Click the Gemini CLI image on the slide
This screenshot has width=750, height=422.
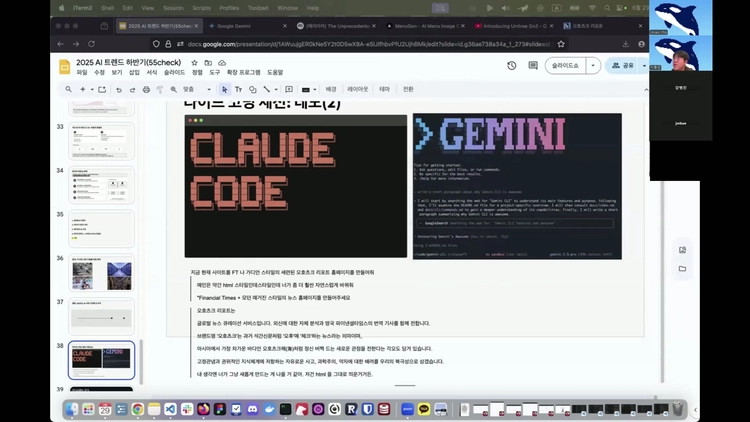pyautogui.click(x=517, y=186)
